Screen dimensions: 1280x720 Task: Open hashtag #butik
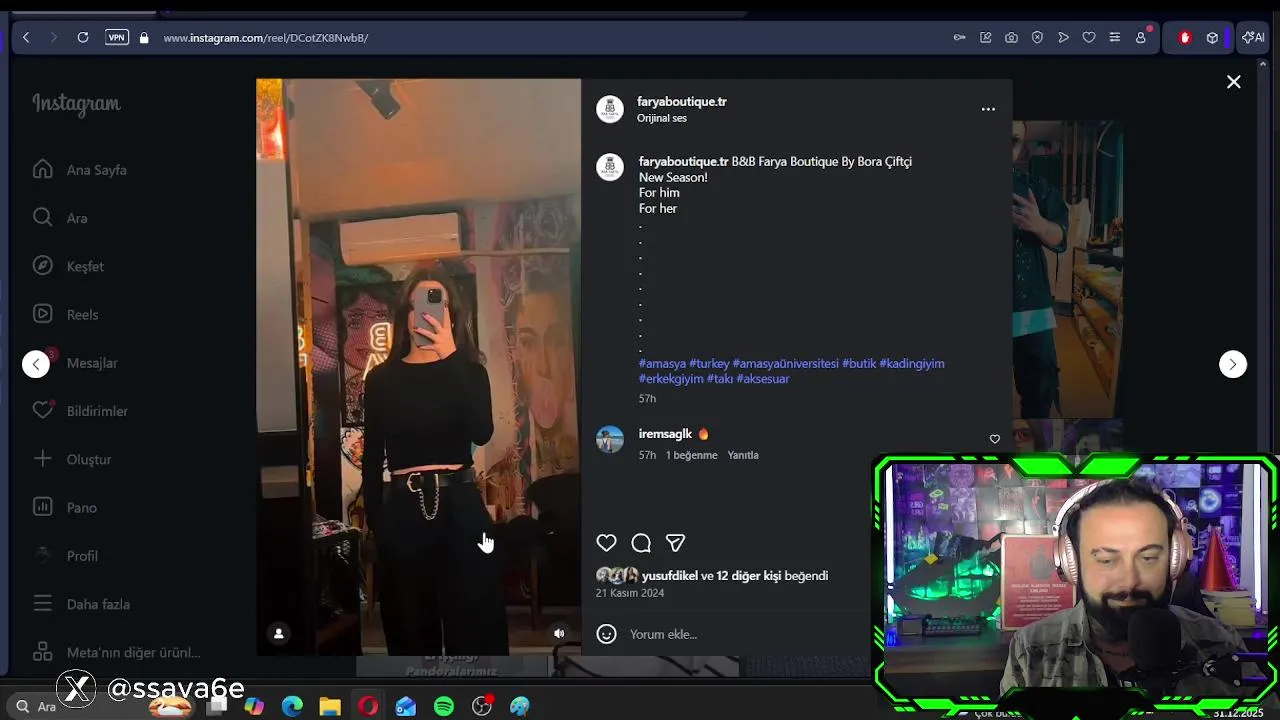coord(859,364)
